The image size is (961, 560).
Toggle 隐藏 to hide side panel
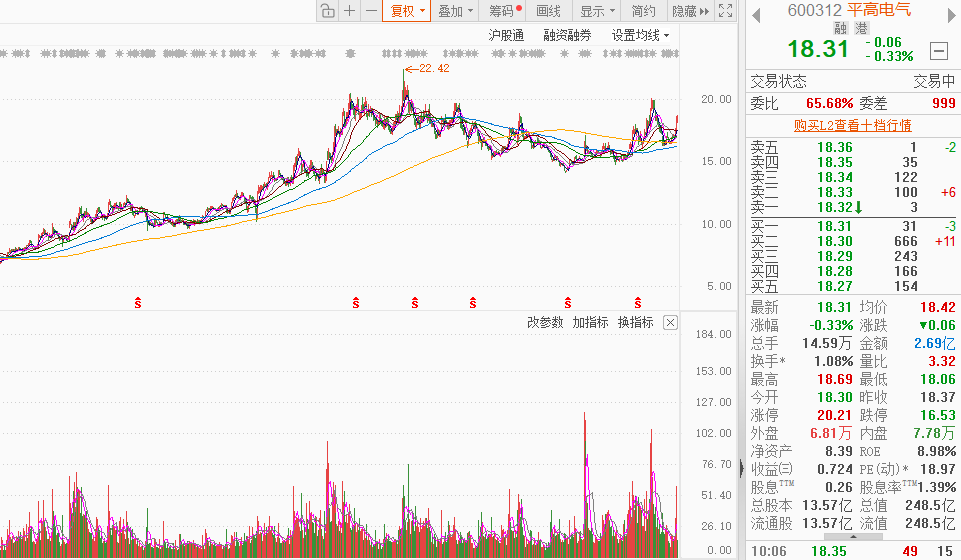[x=690, y=11]
